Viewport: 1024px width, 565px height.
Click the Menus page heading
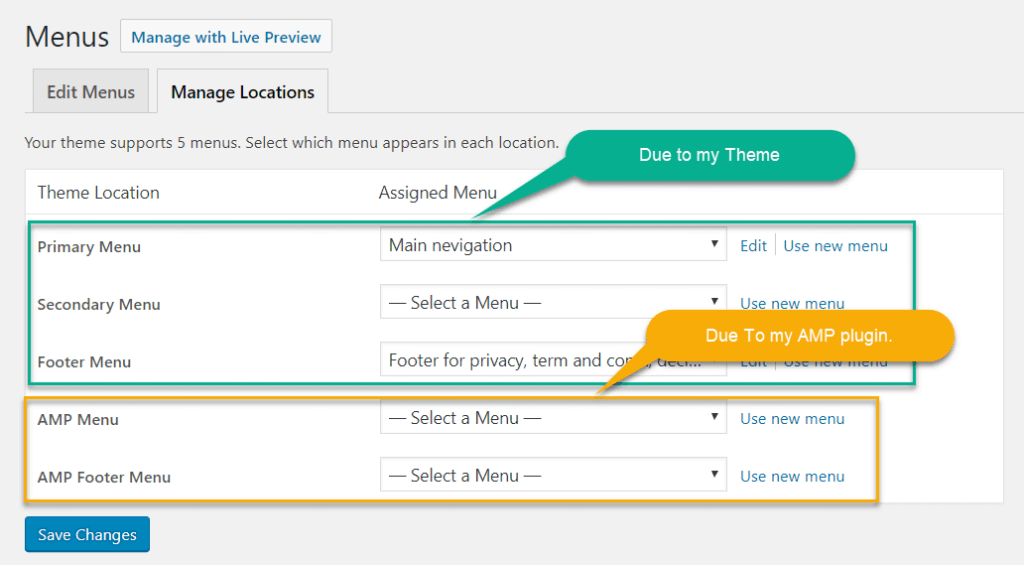click(x=67, y=37)
